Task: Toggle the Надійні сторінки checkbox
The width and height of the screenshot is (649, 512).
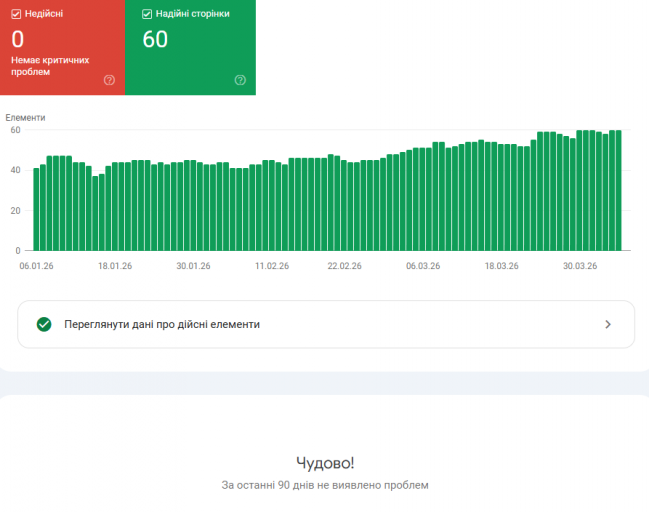Action: pyautogui.click(x=147, y=14)
